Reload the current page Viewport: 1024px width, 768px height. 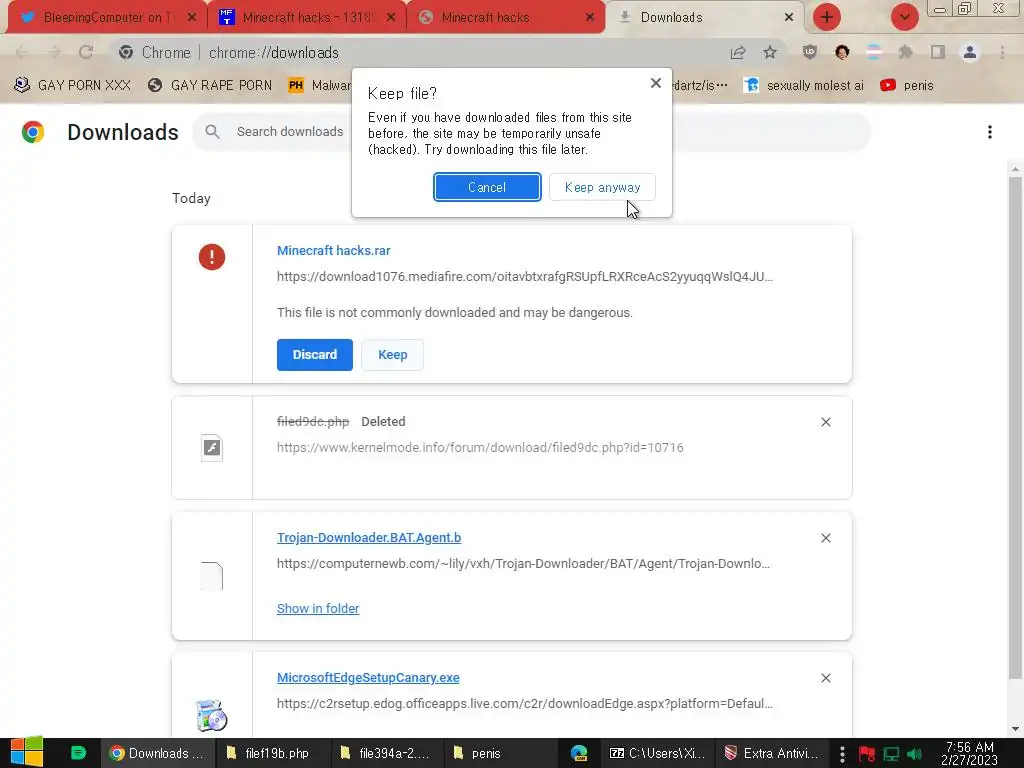pos(86,52)
